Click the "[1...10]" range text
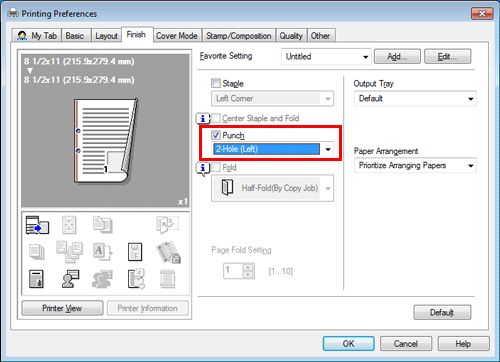The image size is (500, 362). pos(281,271)
